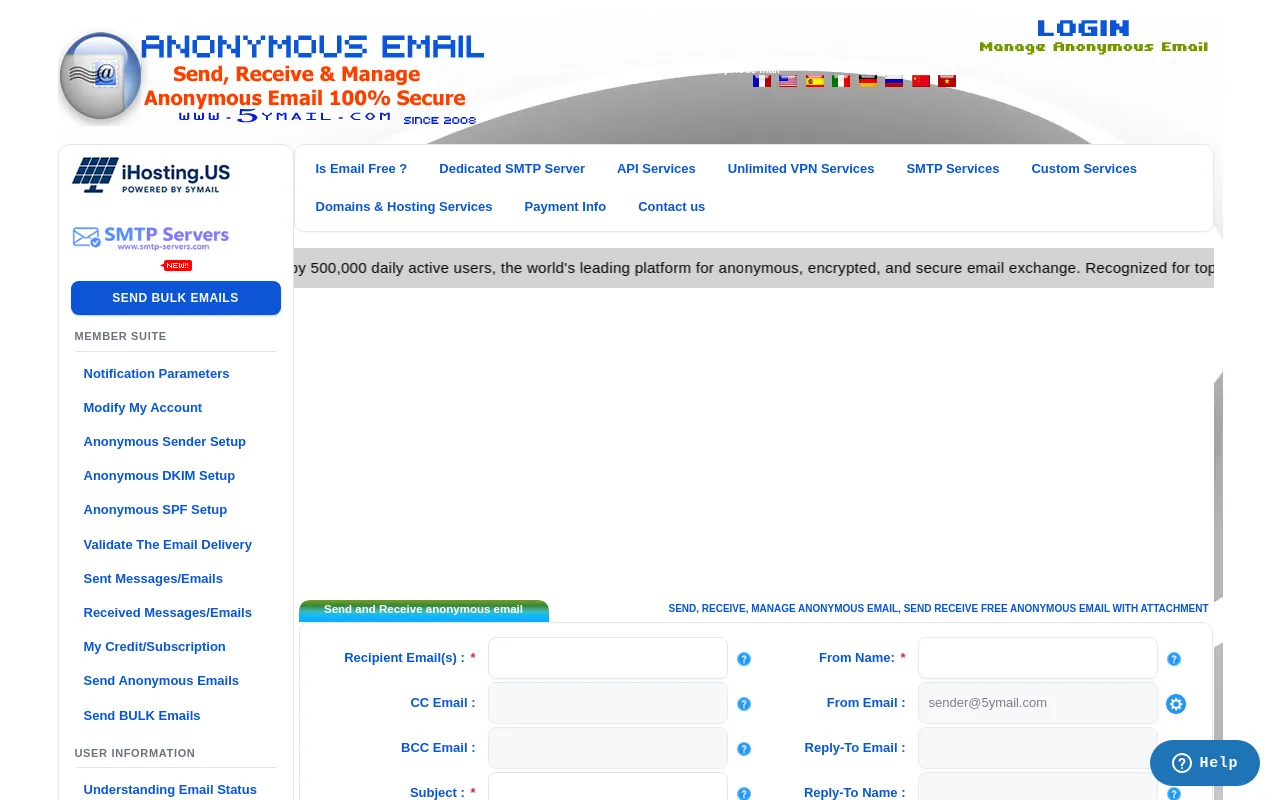1280x800 pixels.
Task: Focus the CC Email field
Action: coord(608,703)
